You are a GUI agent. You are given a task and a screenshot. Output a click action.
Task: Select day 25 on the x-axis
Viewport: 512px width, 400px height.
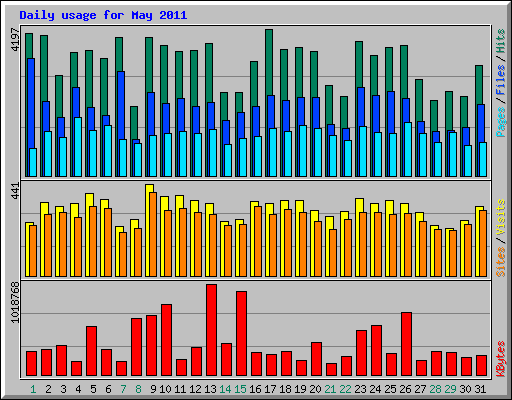tap(390, 389)
